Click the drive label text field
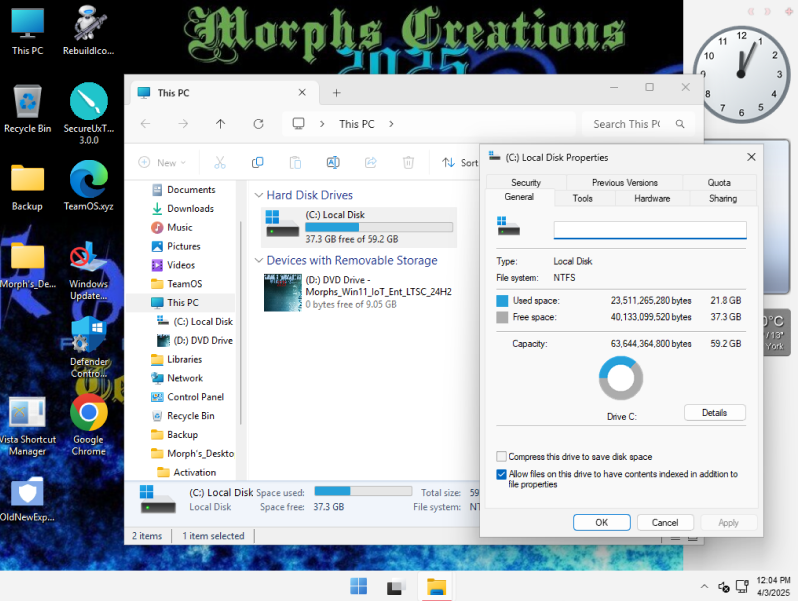The image size is (798, 601). (650, 230)
